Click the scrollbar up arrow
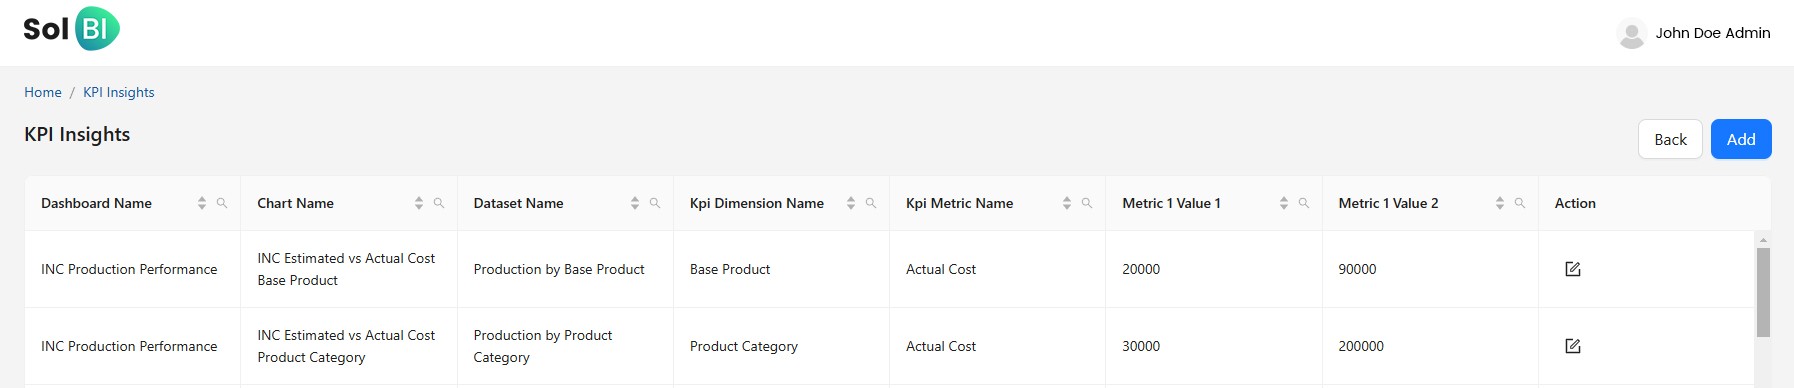1794x388 pixels. click(1763, 240)
